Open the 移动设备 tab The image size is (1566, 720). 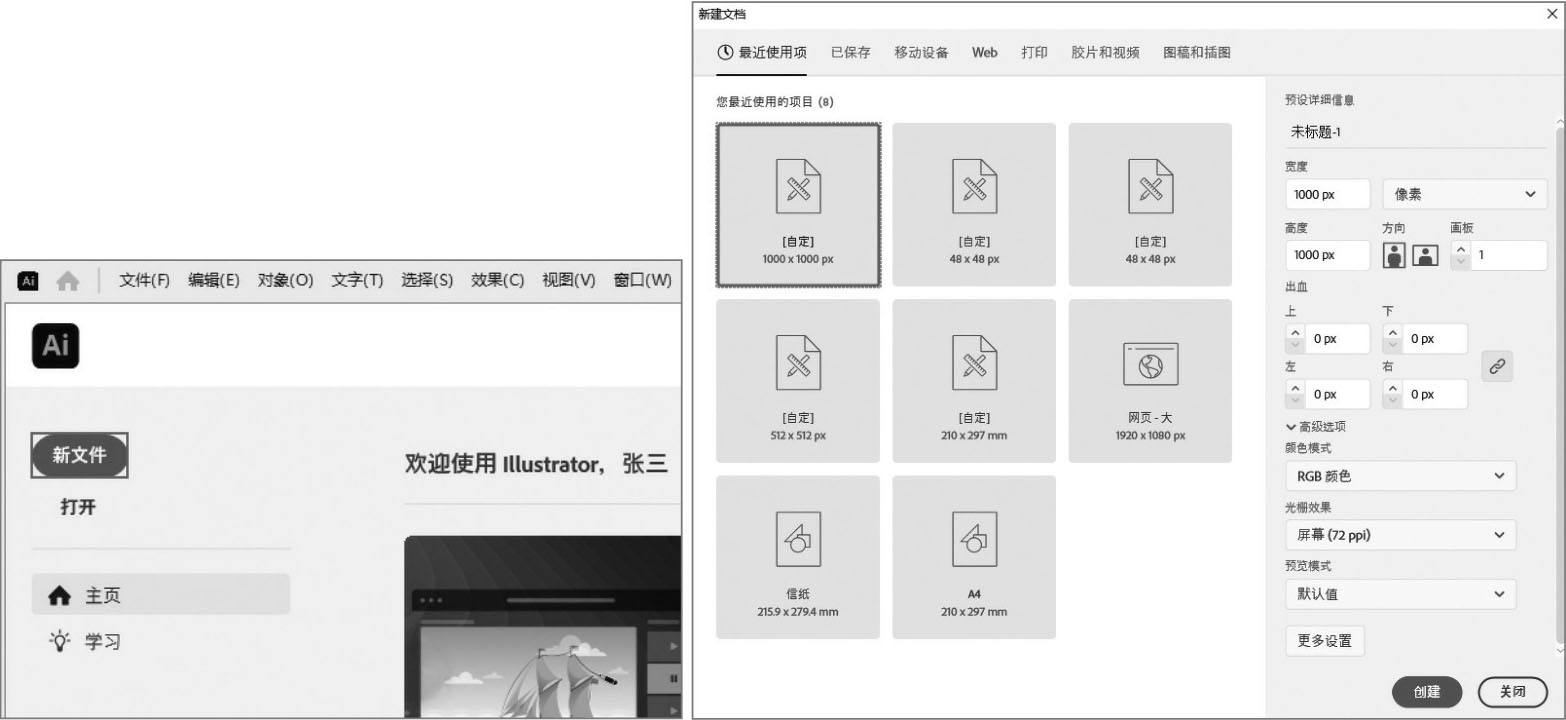pos(921,53)
